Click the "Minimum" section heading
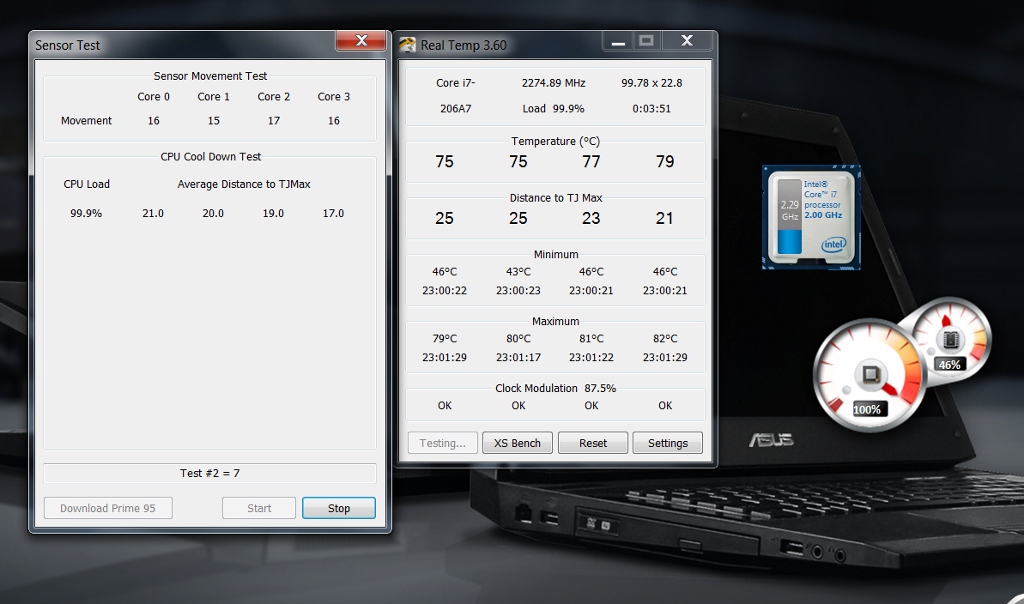This screenshot has height=604, width=1024. pos(556,254)
